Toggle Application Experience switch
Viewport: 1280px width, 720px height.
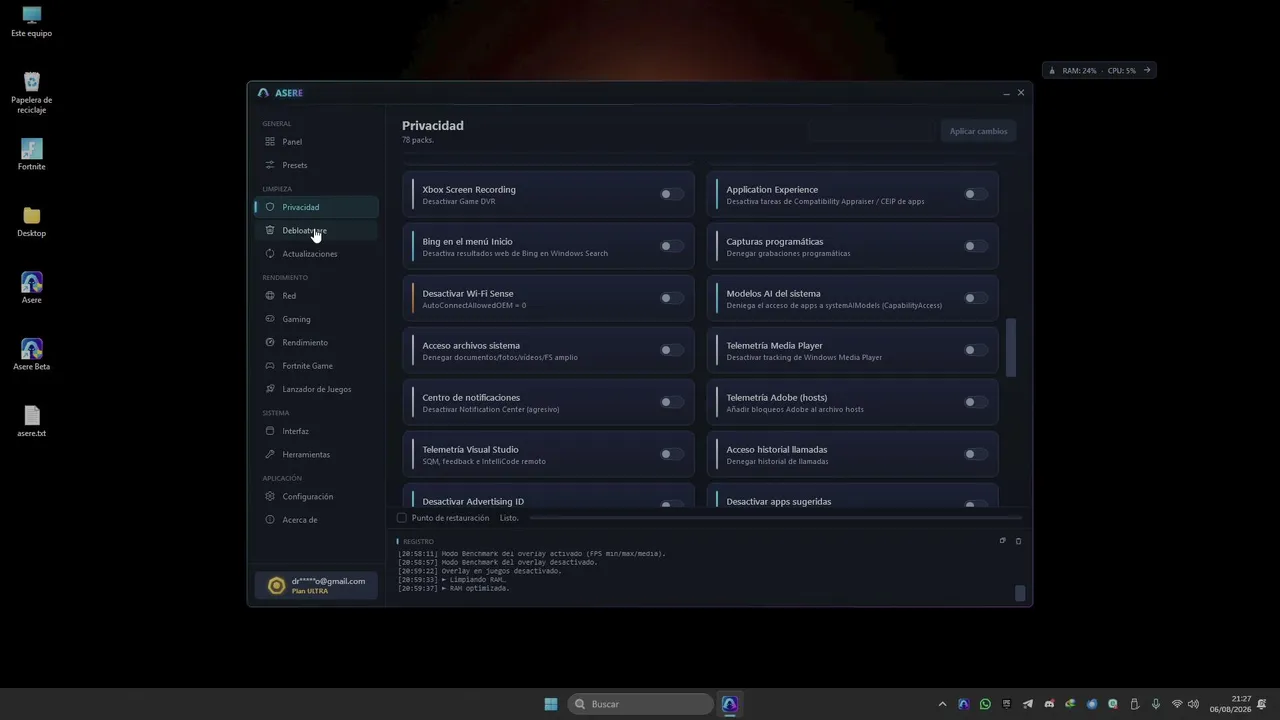(x=975, y=194)
